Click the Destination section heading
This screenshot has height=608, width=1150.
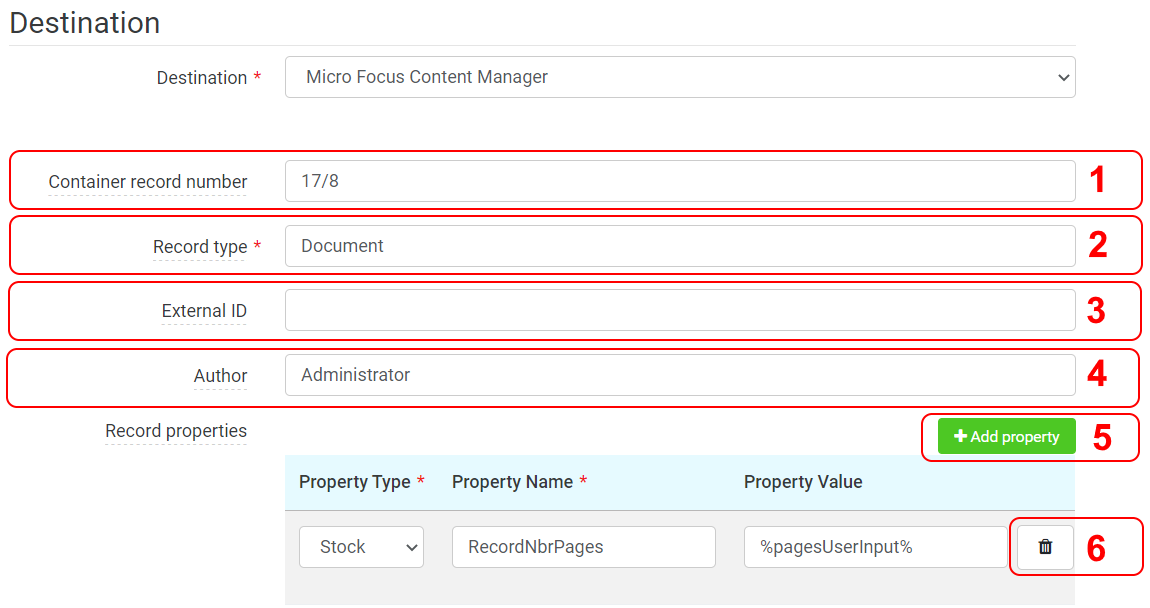tap(84, 23)
